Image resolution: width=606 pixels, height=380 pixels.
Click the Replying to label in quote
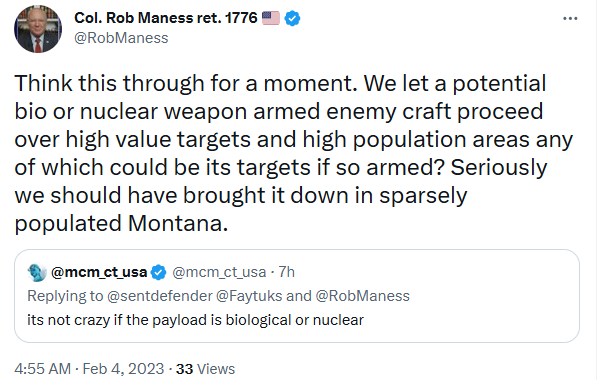tap(65, 296)
